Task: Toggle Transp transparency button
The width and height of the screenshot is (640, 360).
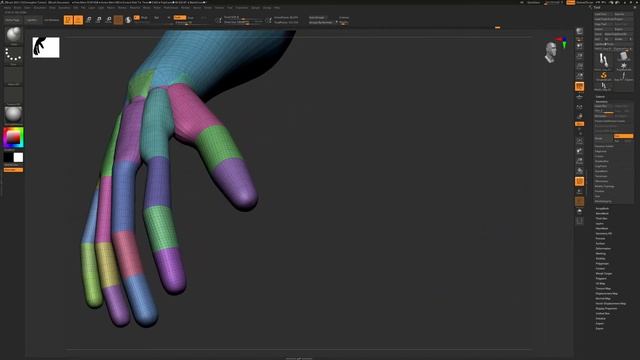Action: click(580, 191)
